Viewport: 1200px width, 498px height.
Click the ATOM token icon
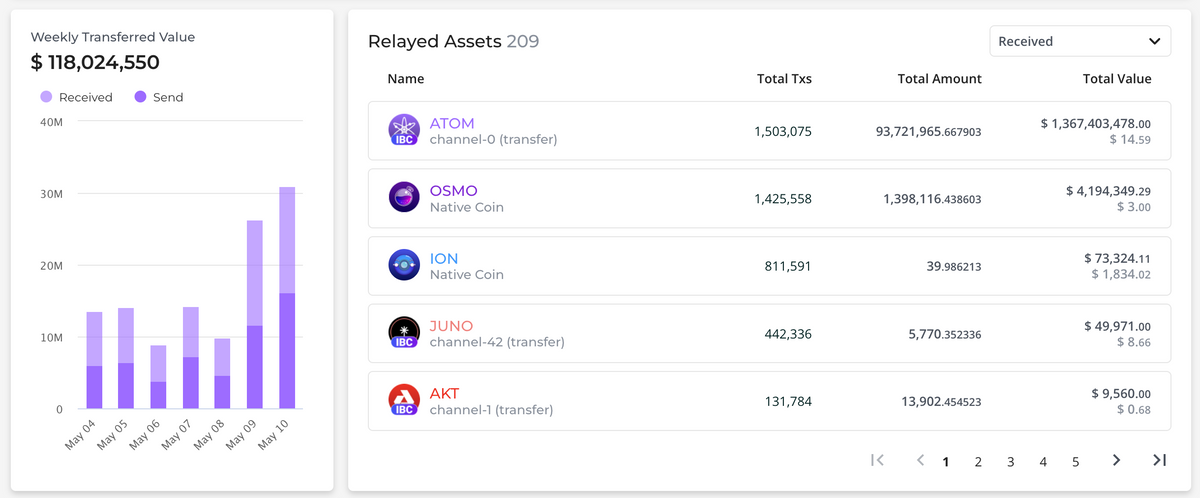point(404,130)
